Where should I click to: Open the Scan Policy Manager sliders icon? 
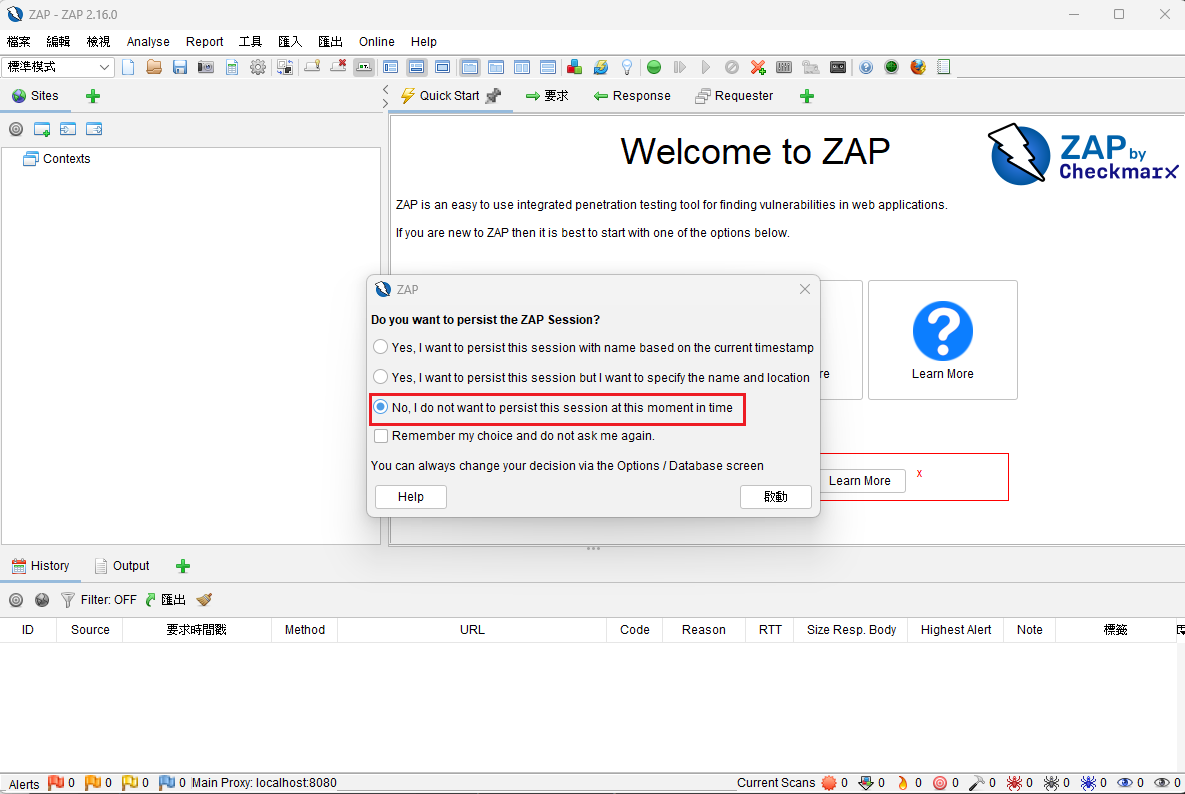[x=783, y=67]
